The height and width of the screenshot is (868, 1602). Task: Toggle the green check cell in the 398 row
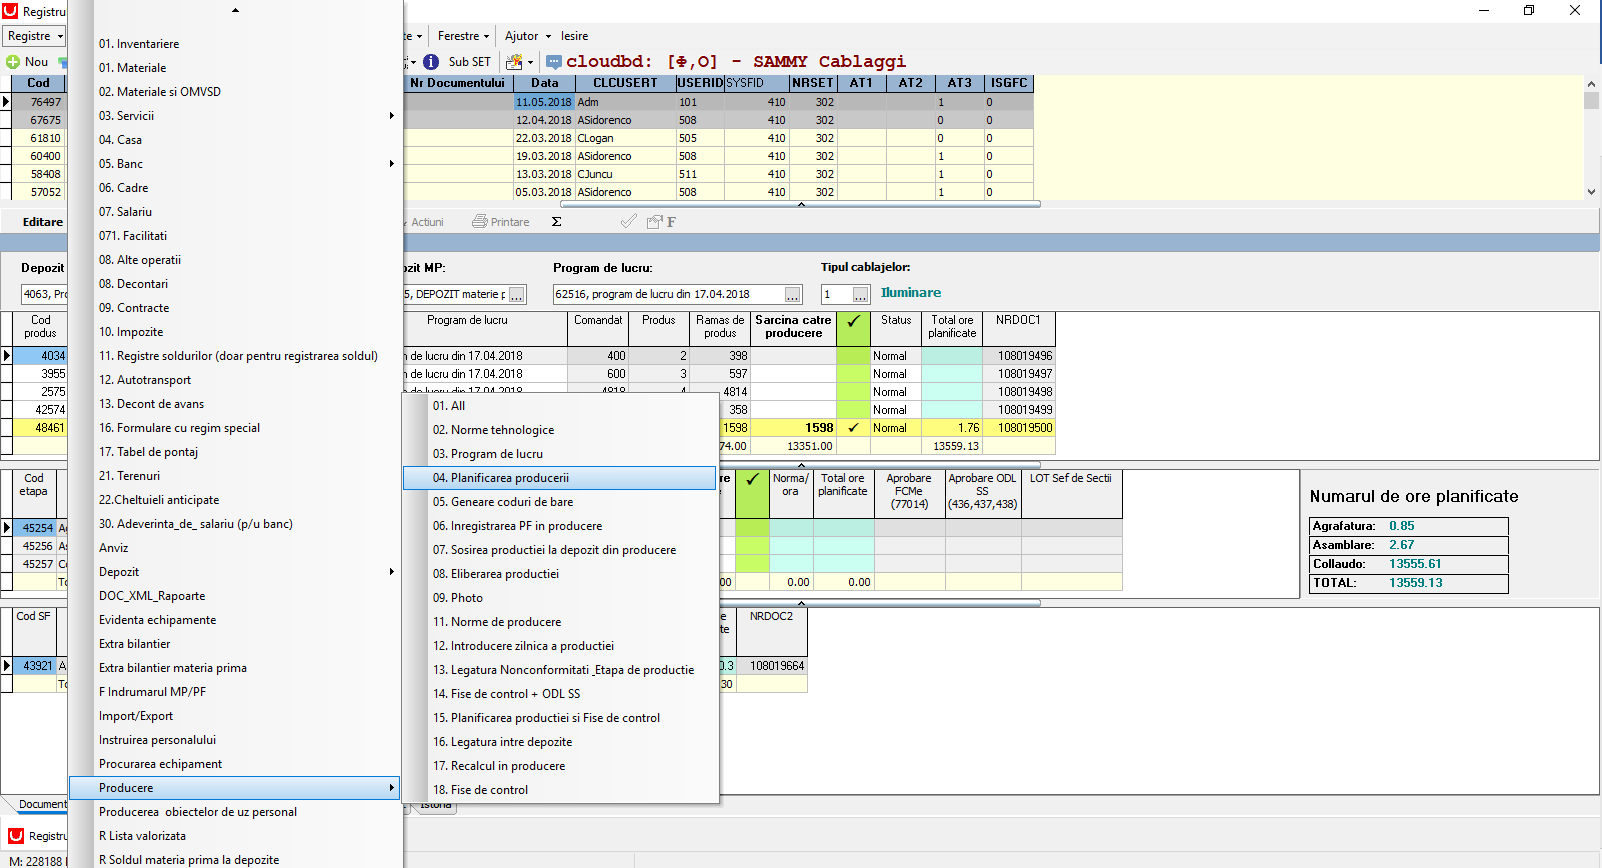pyautogui.click(x=853, y=356)
